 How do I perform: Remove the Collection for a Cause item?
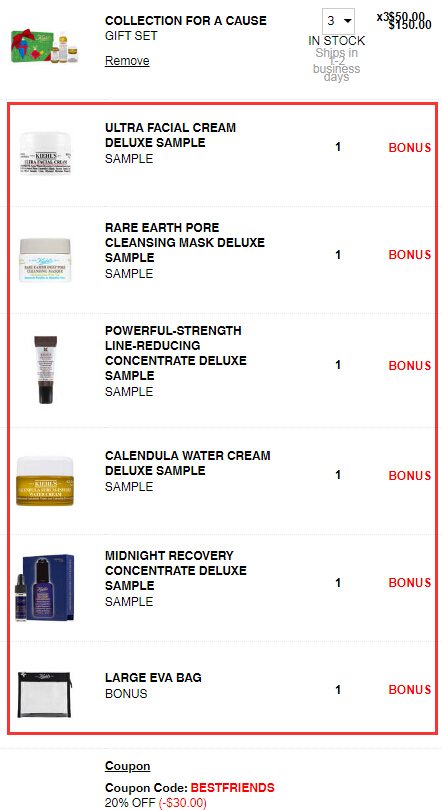tap(127, 61)
